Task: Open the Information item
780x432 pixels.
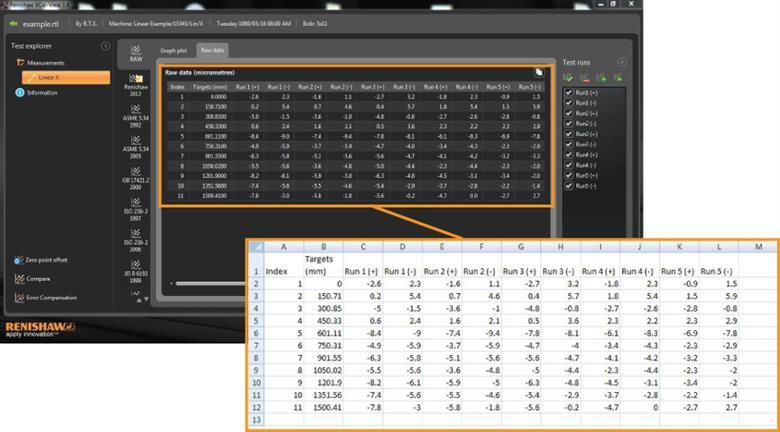Action: 37,93
